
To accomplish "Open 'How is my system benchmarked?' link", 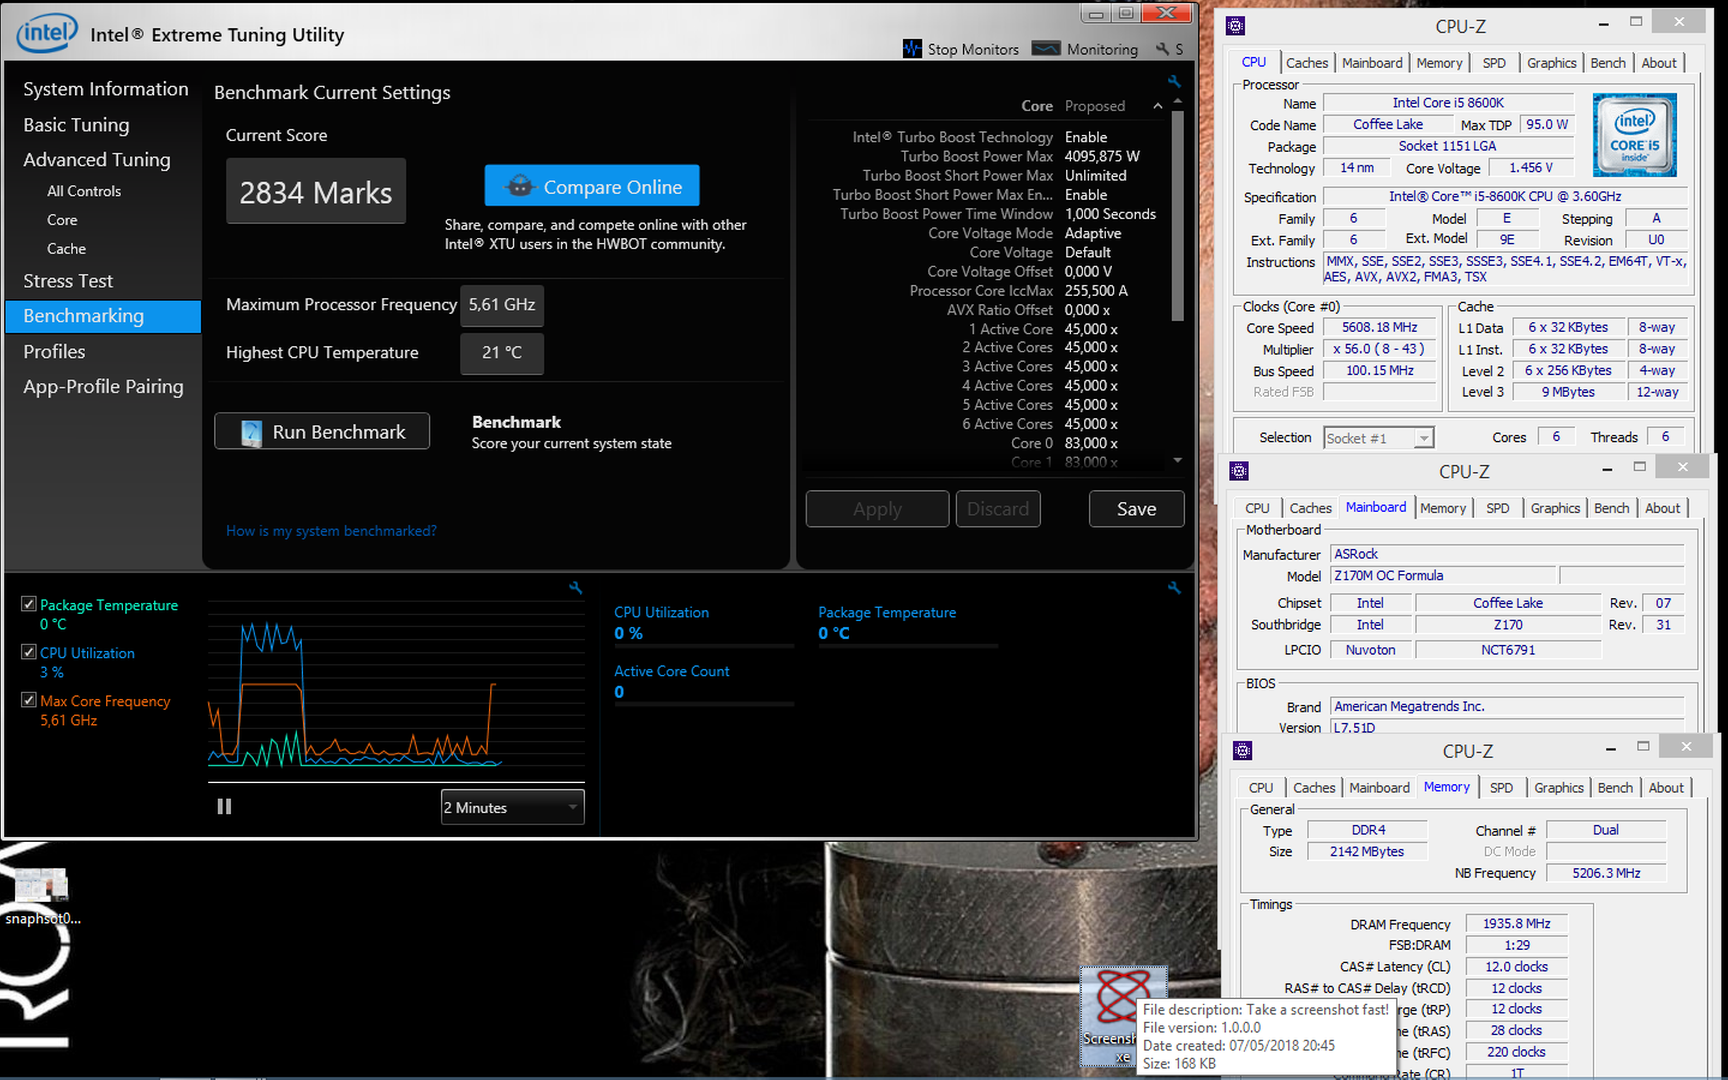I will (331, 531).
